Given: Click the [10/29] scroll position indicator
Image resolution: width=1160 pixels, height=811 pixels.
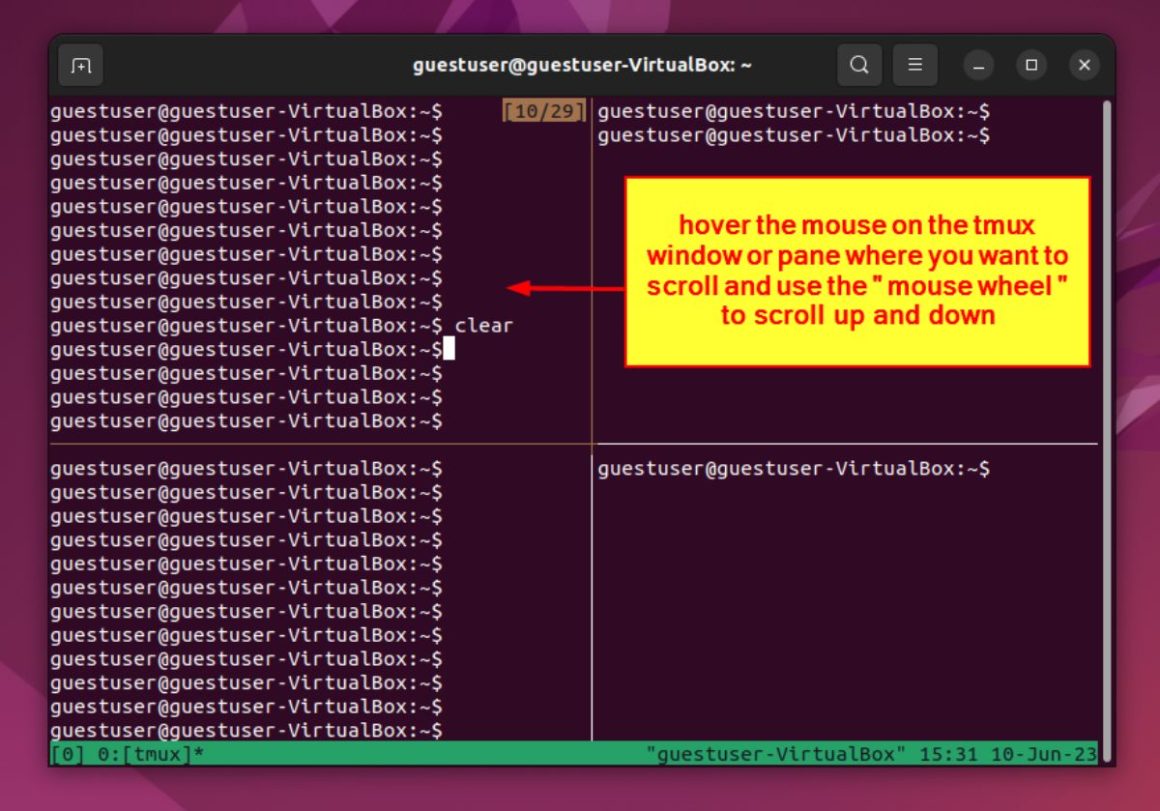Looking at the screenshot, I should click(545, 111).
